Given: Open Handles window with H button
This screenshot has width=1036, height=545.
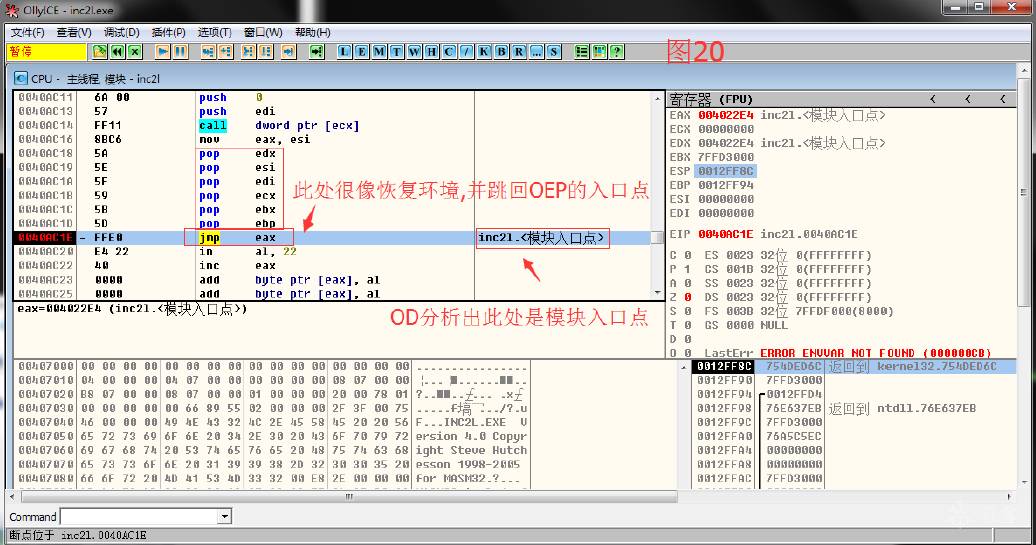Looking at the screenshot, I should click(431, 52).
